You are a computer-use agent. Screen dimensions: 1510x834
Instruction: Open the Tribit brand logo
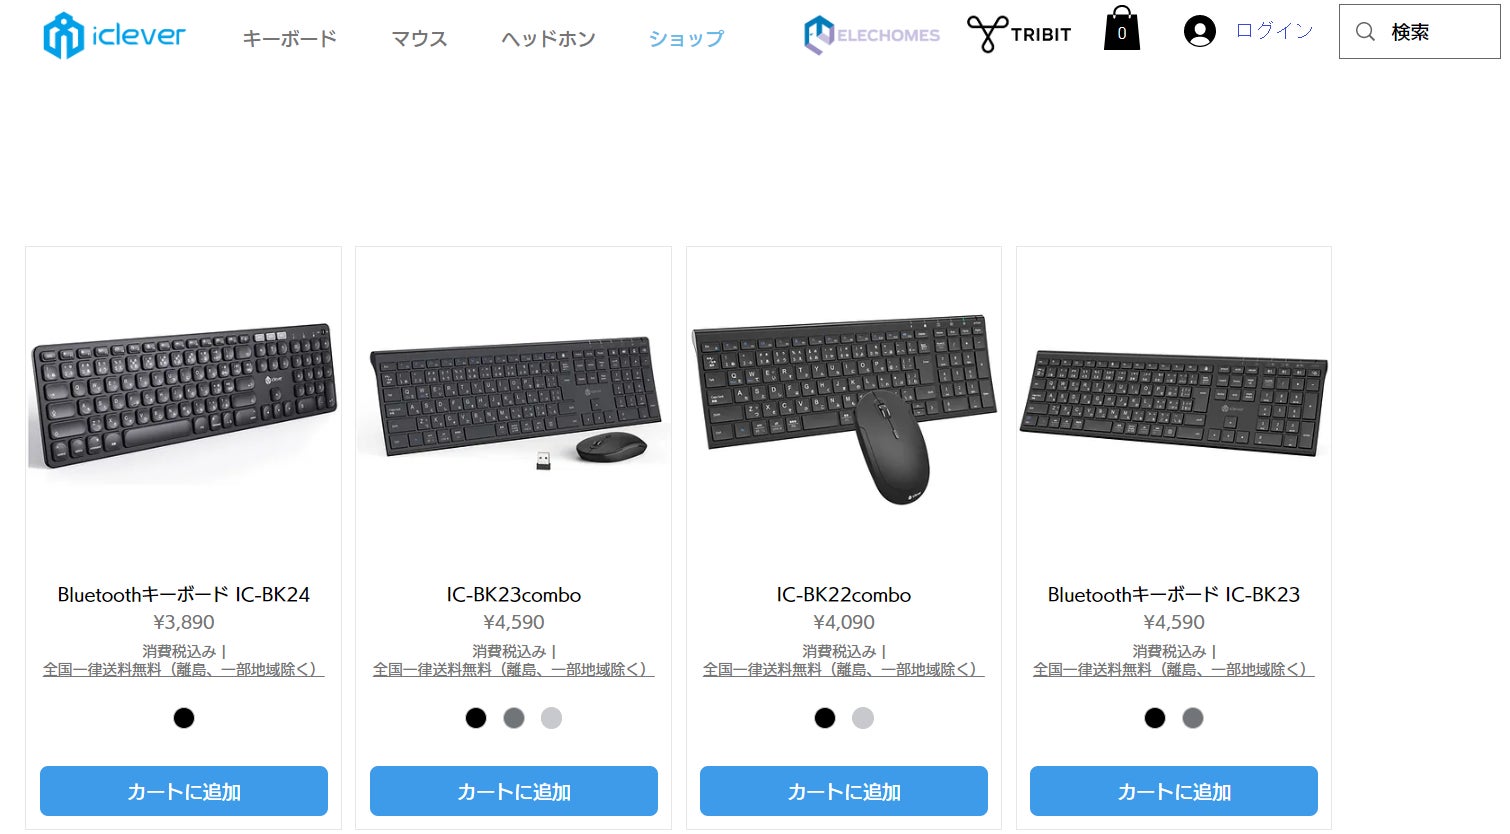pos(1019,34)
